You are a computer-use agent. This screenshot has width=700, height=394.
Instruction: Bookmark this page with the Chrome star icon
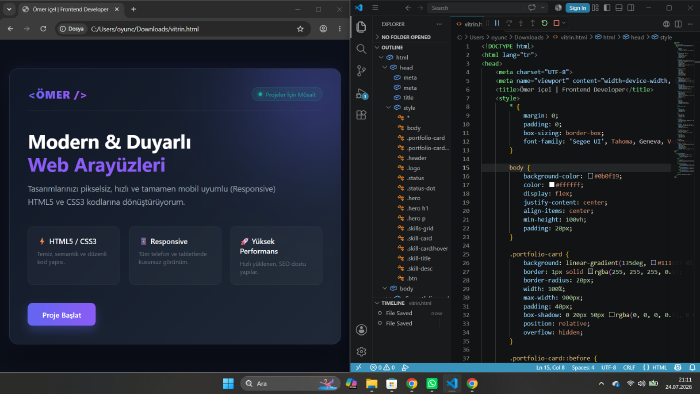[x=300, y=29]
